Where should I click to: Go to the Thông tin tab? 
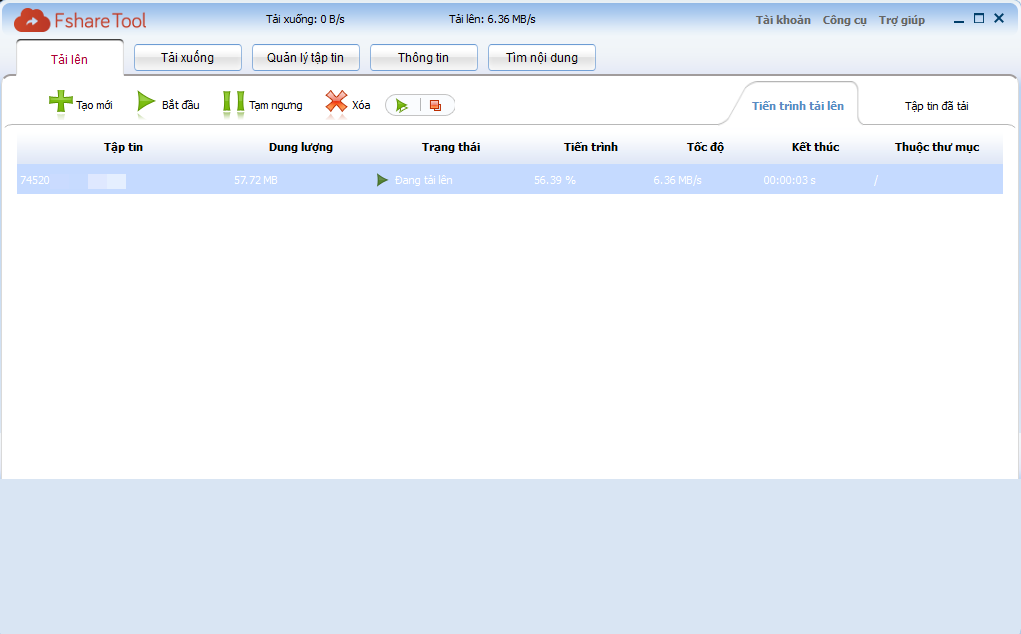[x=423, y=58]
